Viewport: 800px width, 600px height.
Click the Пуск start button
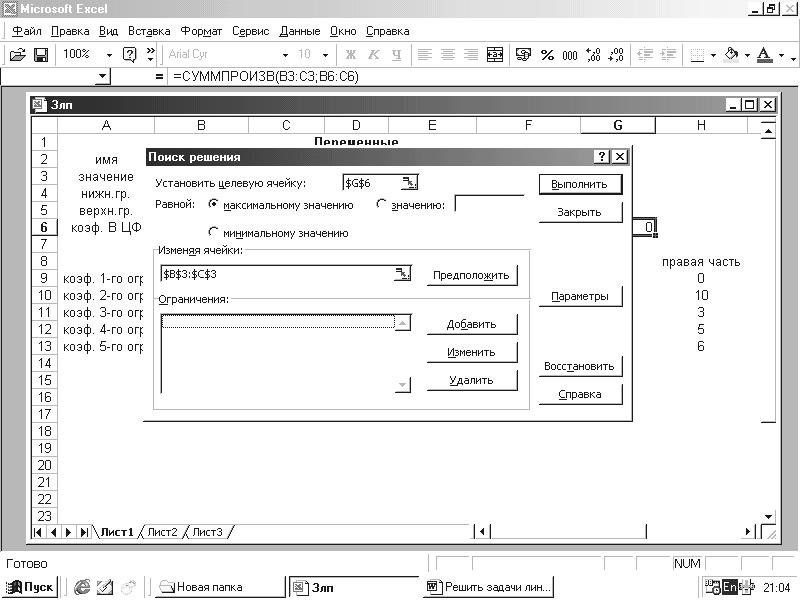[31, 587]
